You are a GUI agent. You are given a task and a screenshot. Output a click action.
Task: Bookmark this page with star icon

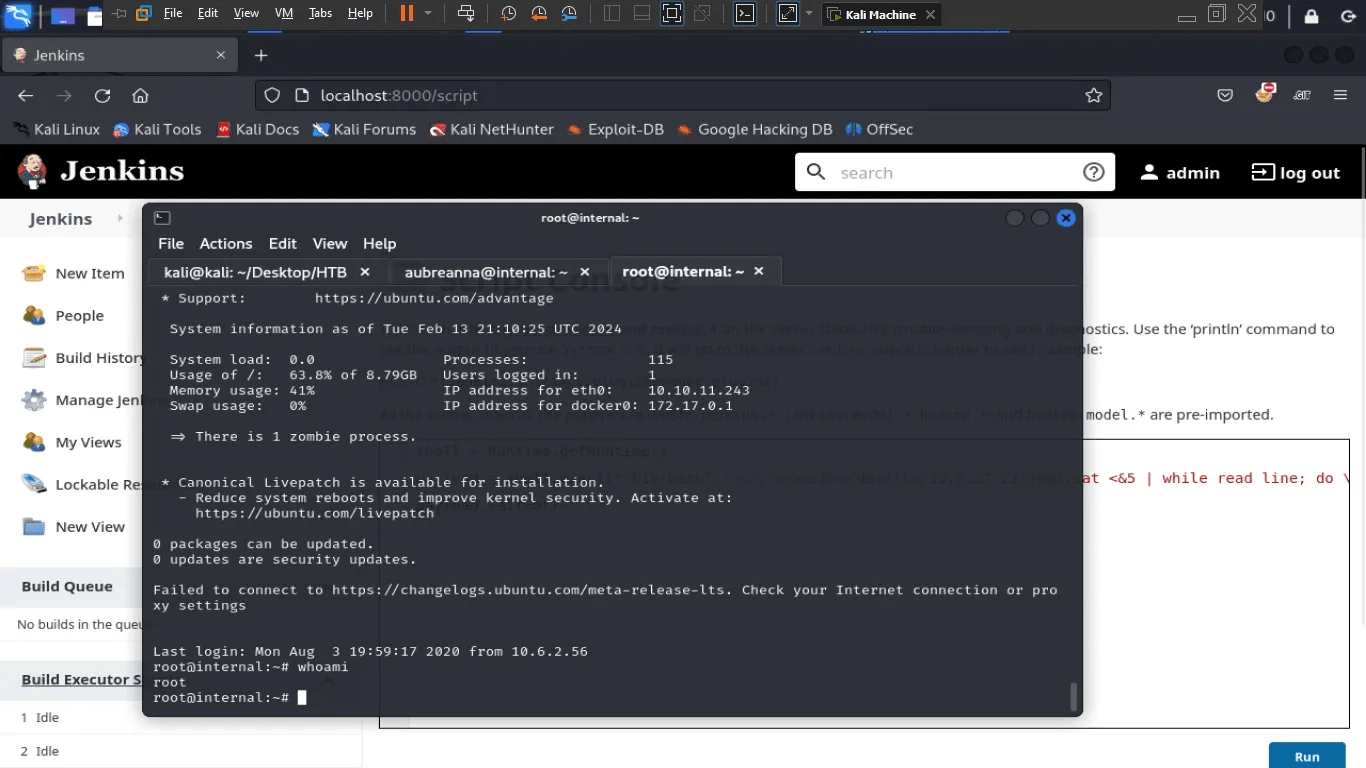click(x=1094, y=95)
